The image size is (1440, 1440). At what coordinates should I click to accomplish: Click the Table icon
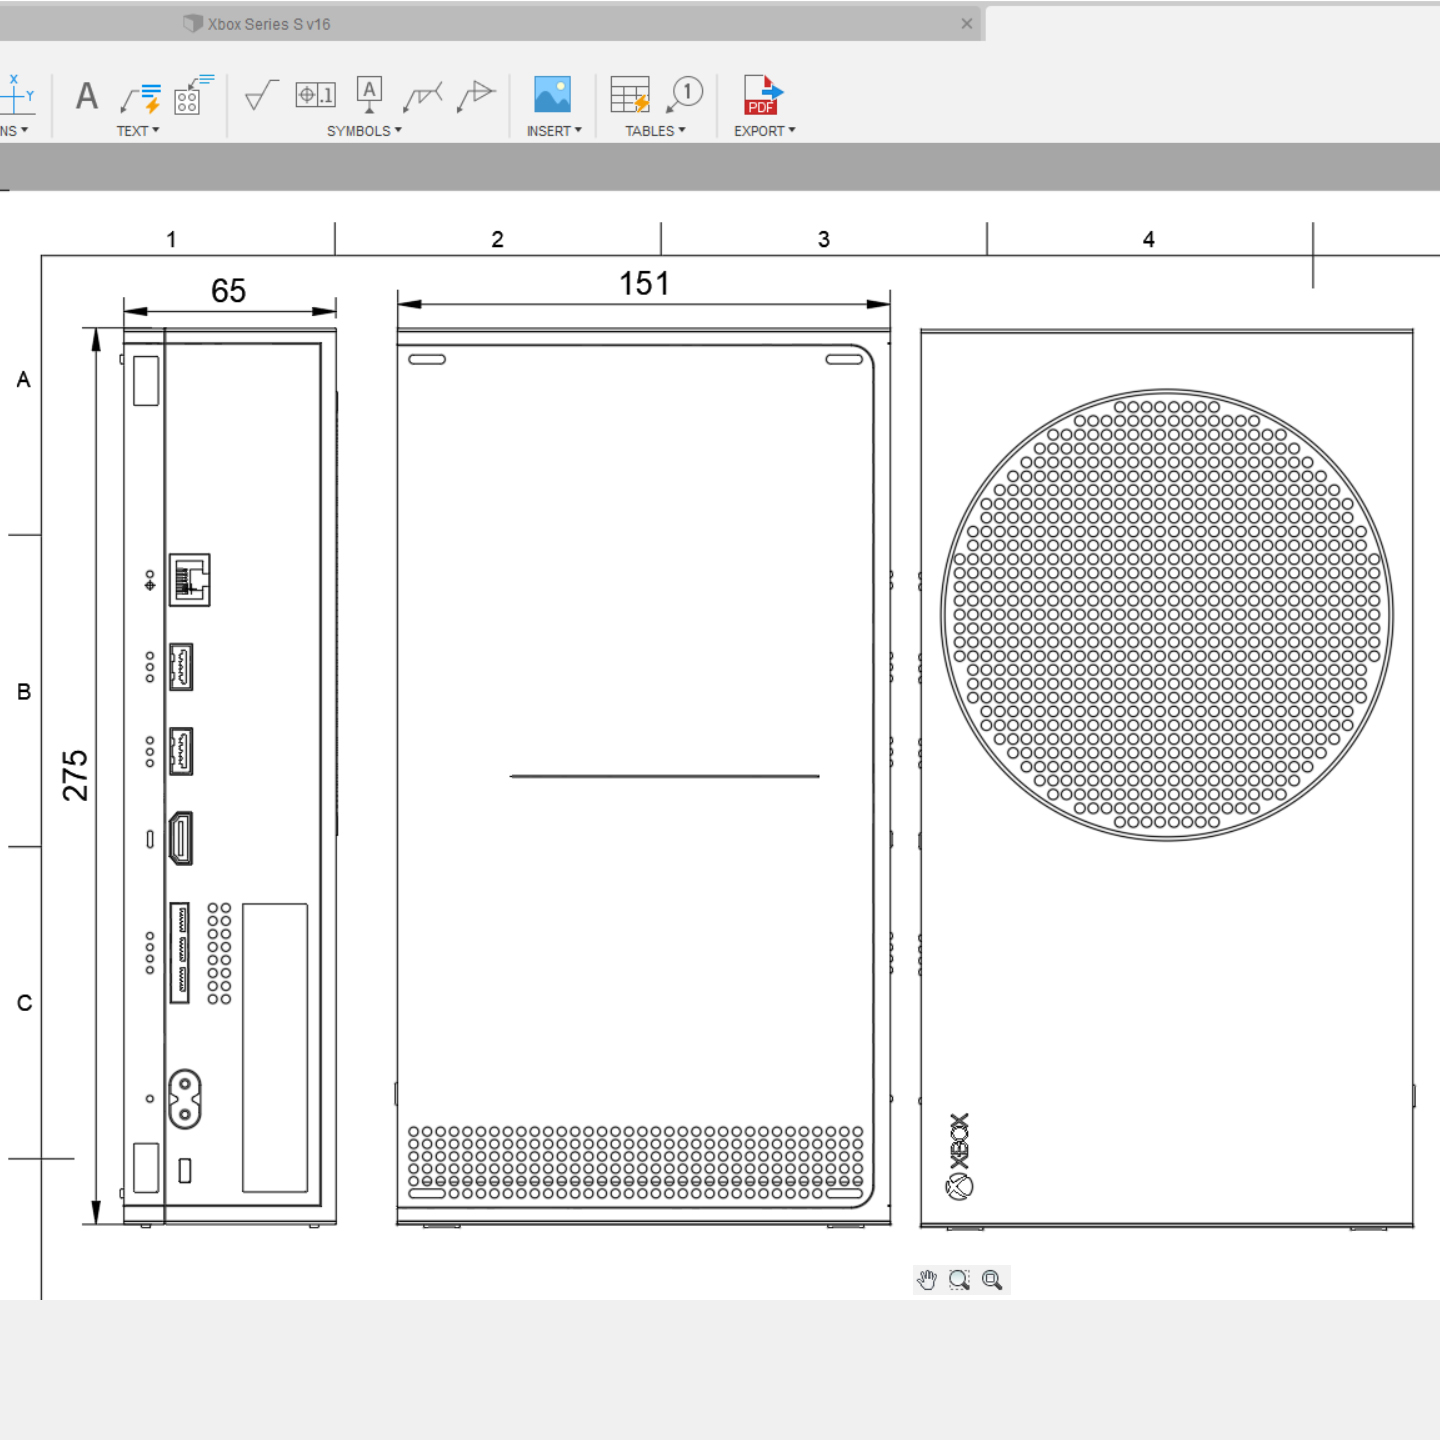coord(630,95)
